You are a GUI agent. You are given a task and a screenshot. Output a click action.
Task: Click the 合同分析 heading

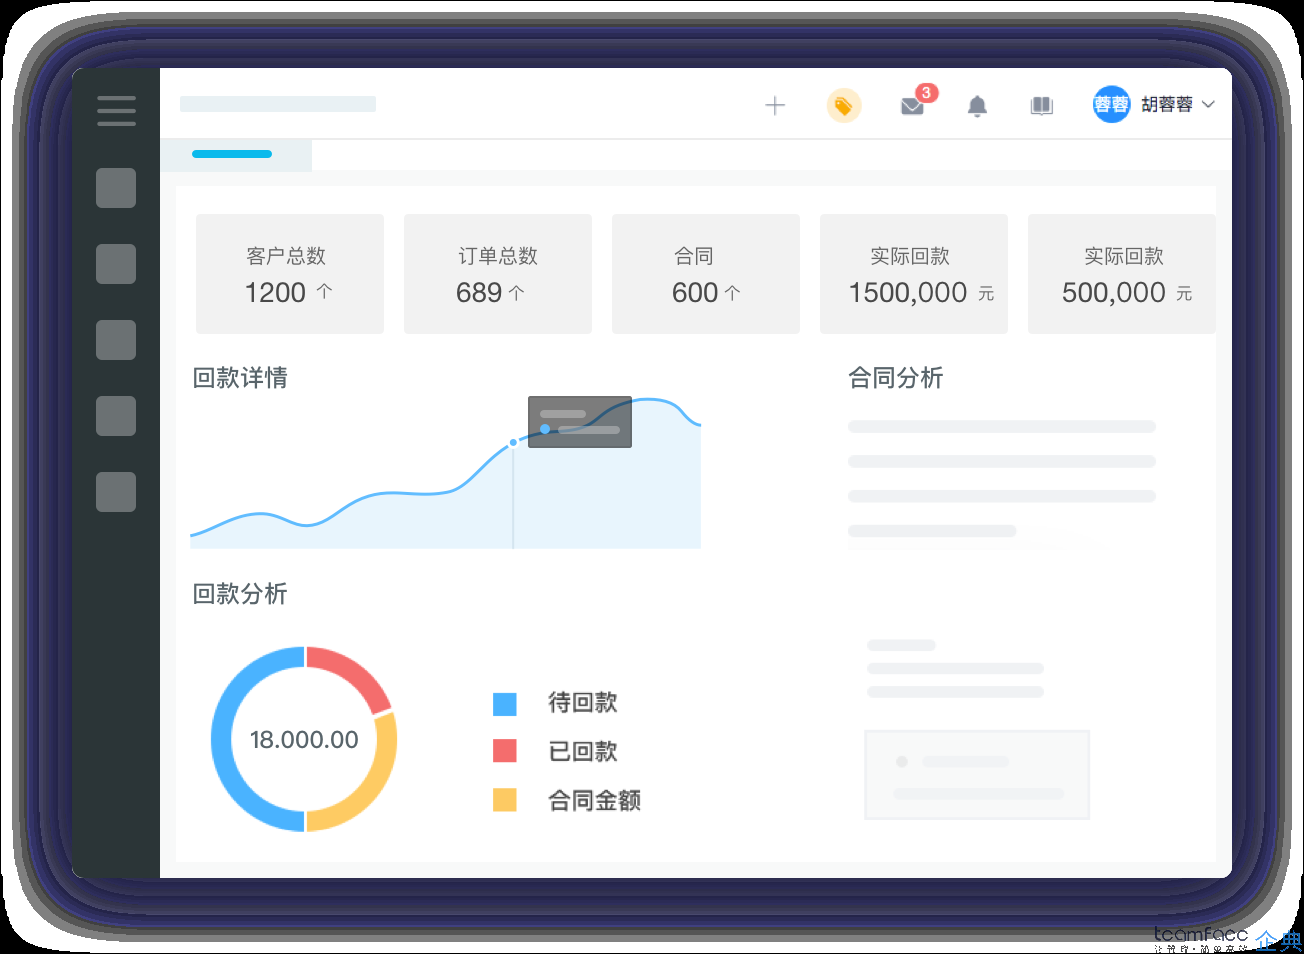click(896, 378)
